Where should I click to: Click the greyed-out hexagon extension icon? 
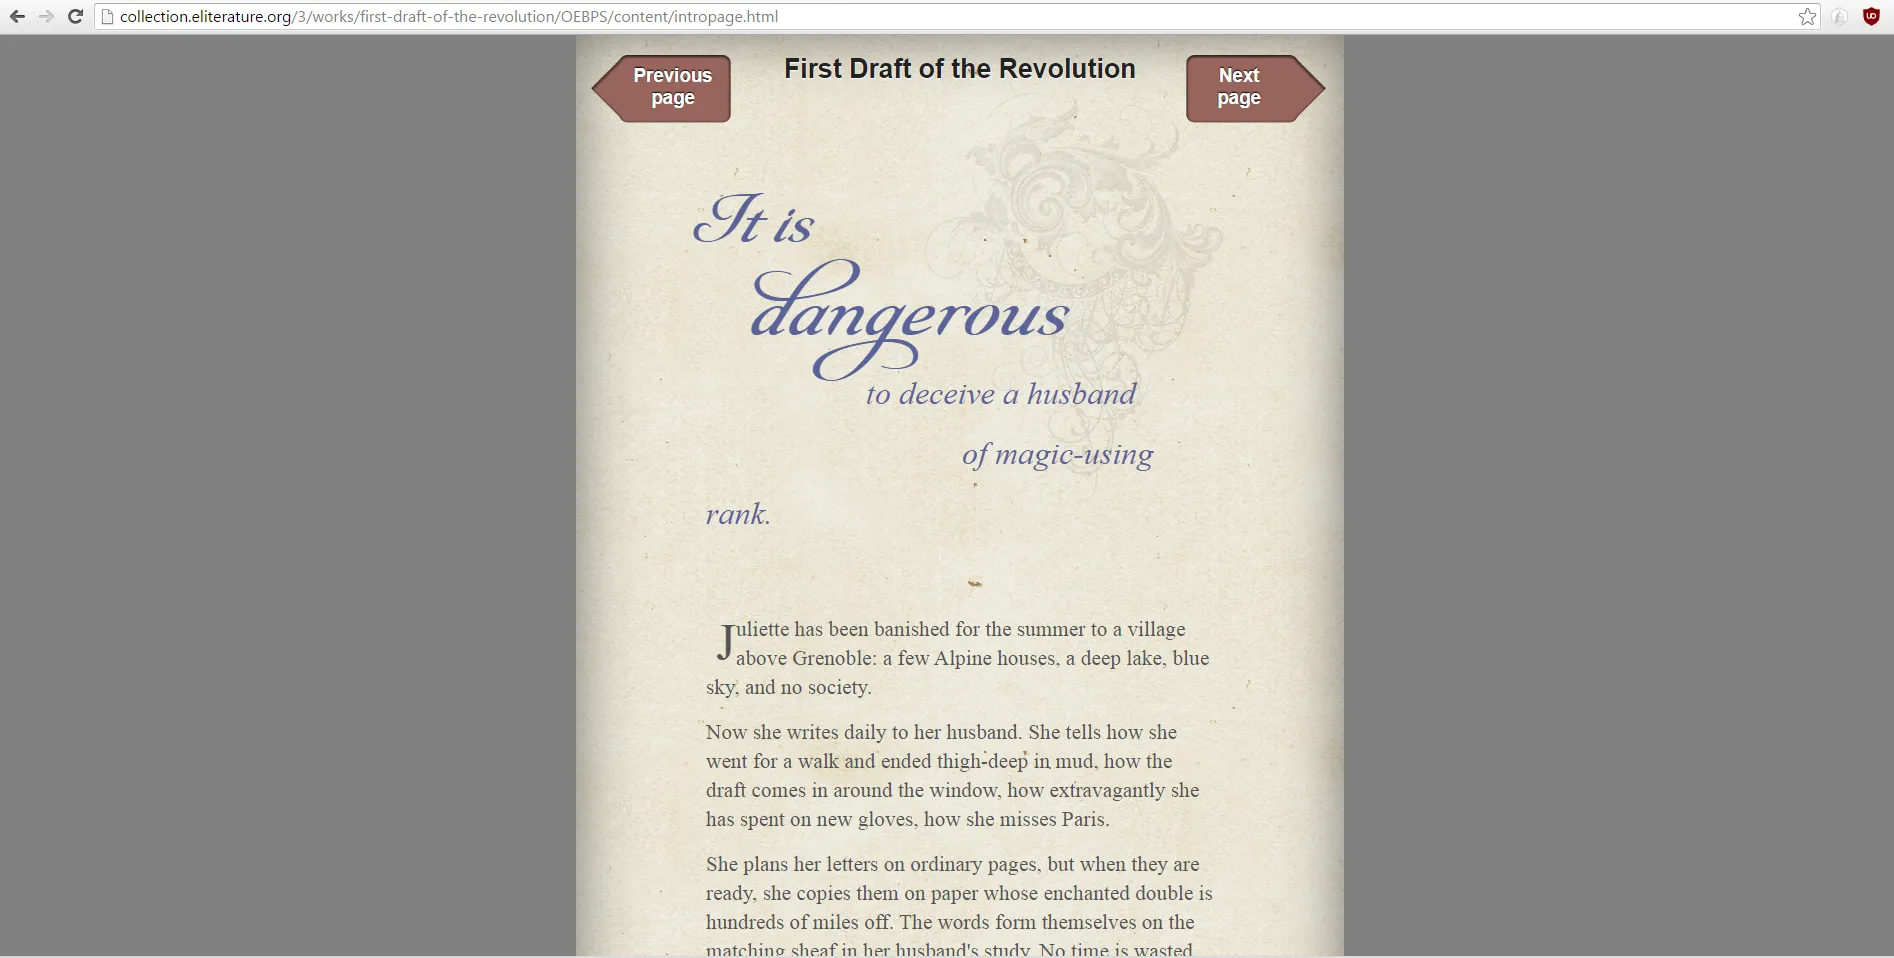1840,17
